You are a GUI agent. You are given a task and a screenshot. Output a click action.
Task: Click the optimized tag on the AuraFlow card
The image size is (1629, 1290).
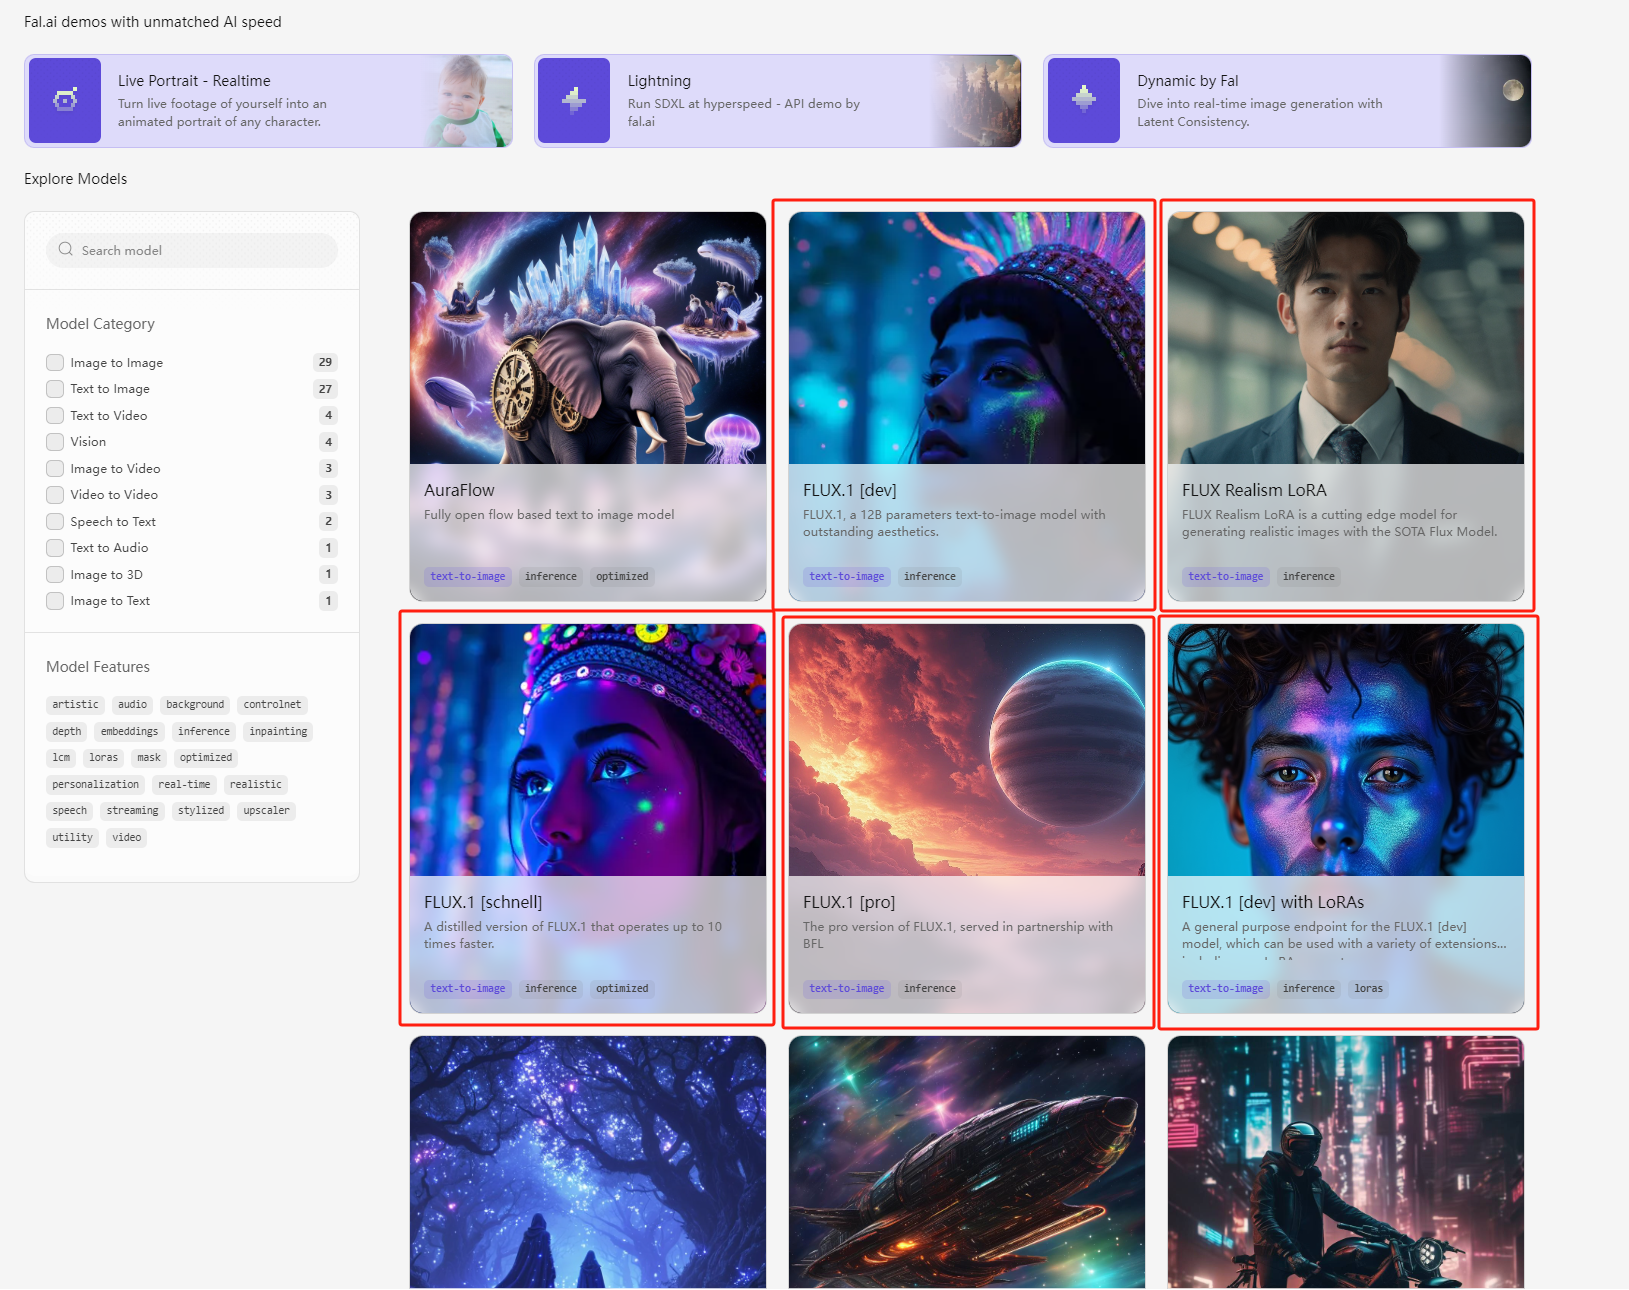pyautogui.click(x=622, y=577)
